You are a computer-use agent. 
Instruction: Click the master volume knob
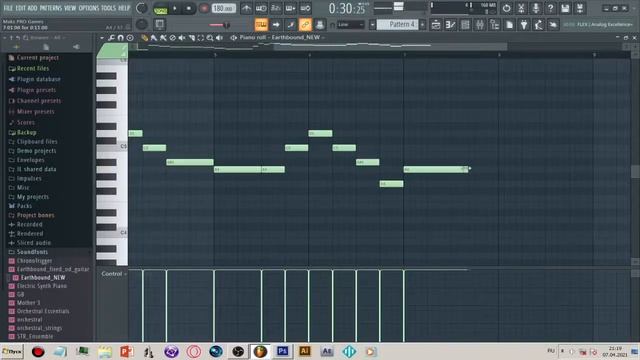[x=142, y=8]
